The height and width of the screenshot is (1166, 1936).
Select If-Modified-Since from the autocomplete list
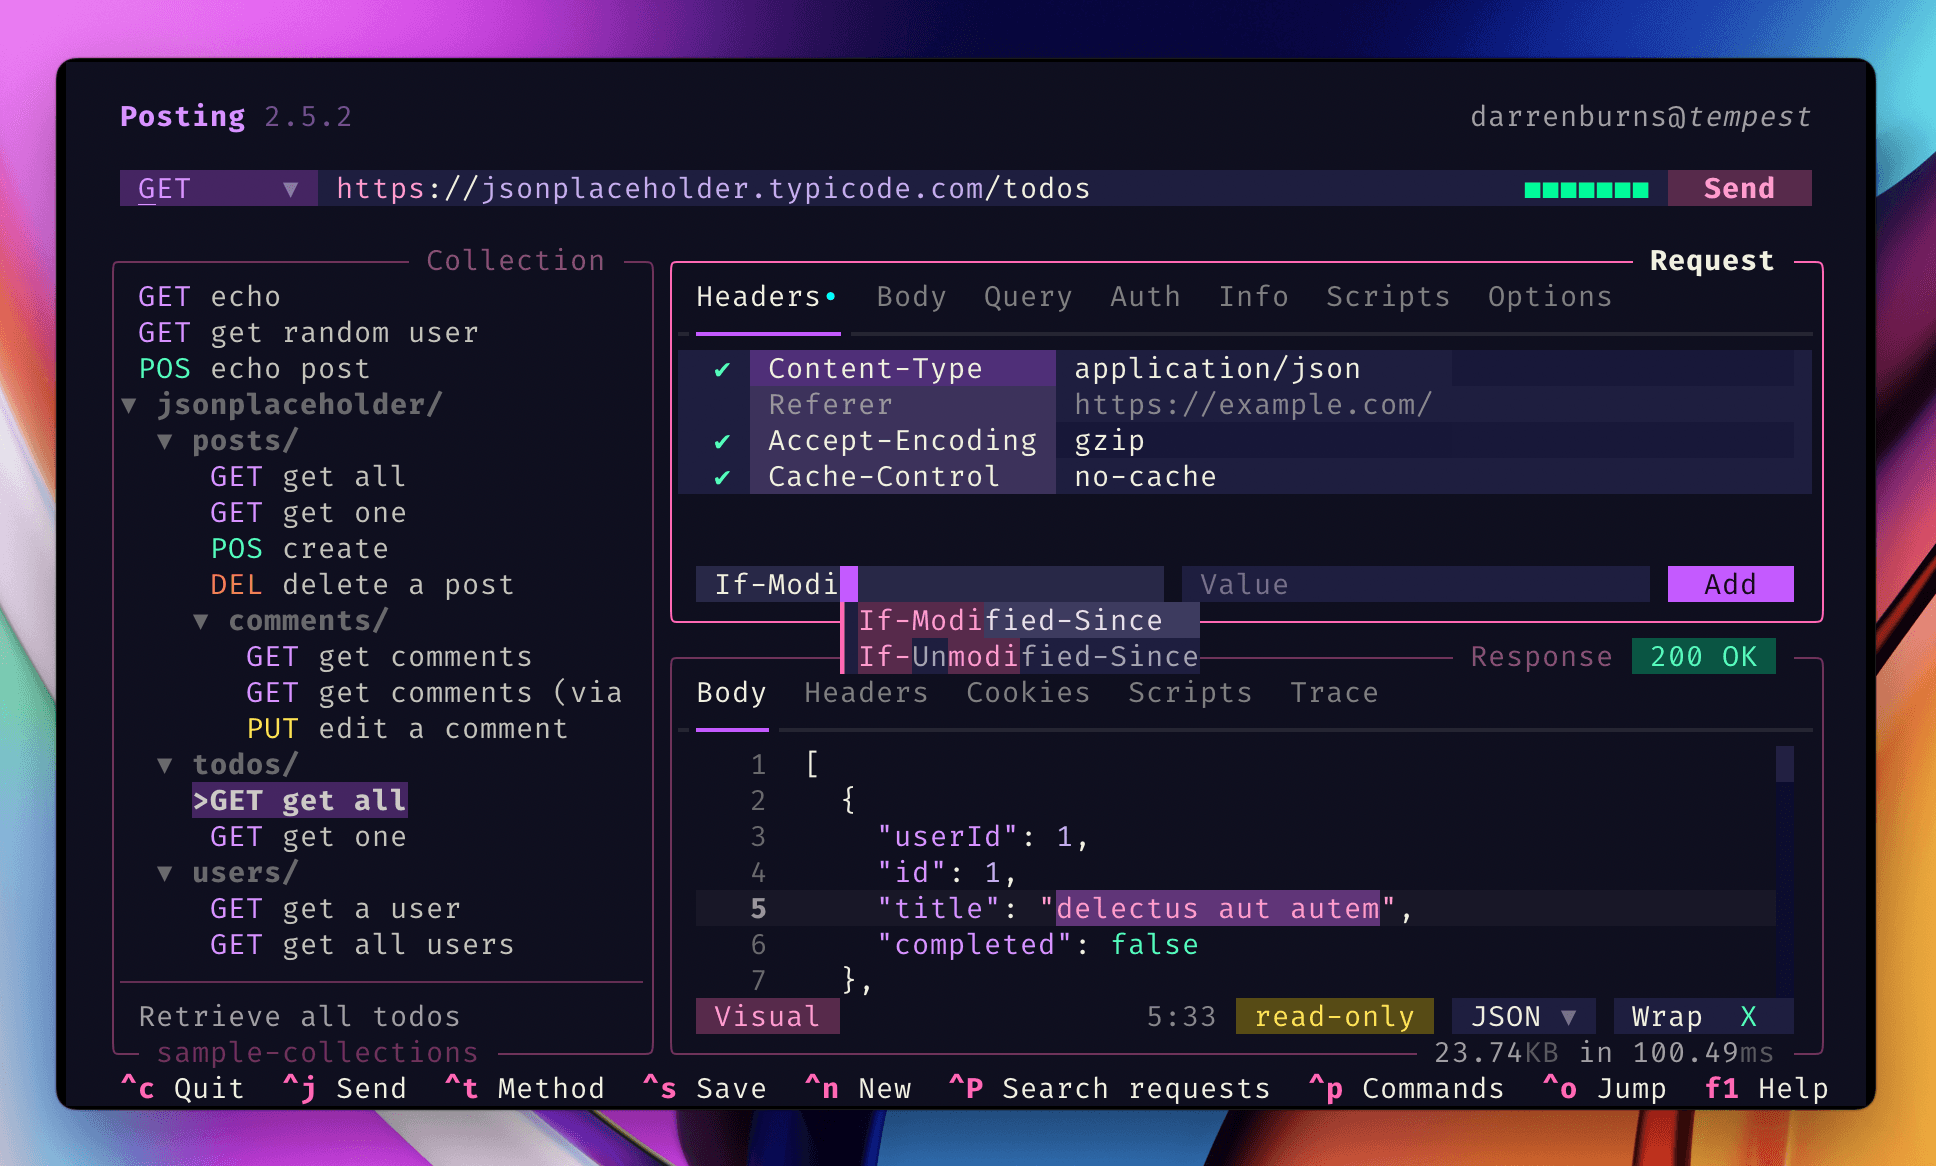click(x=1013, y=620)
